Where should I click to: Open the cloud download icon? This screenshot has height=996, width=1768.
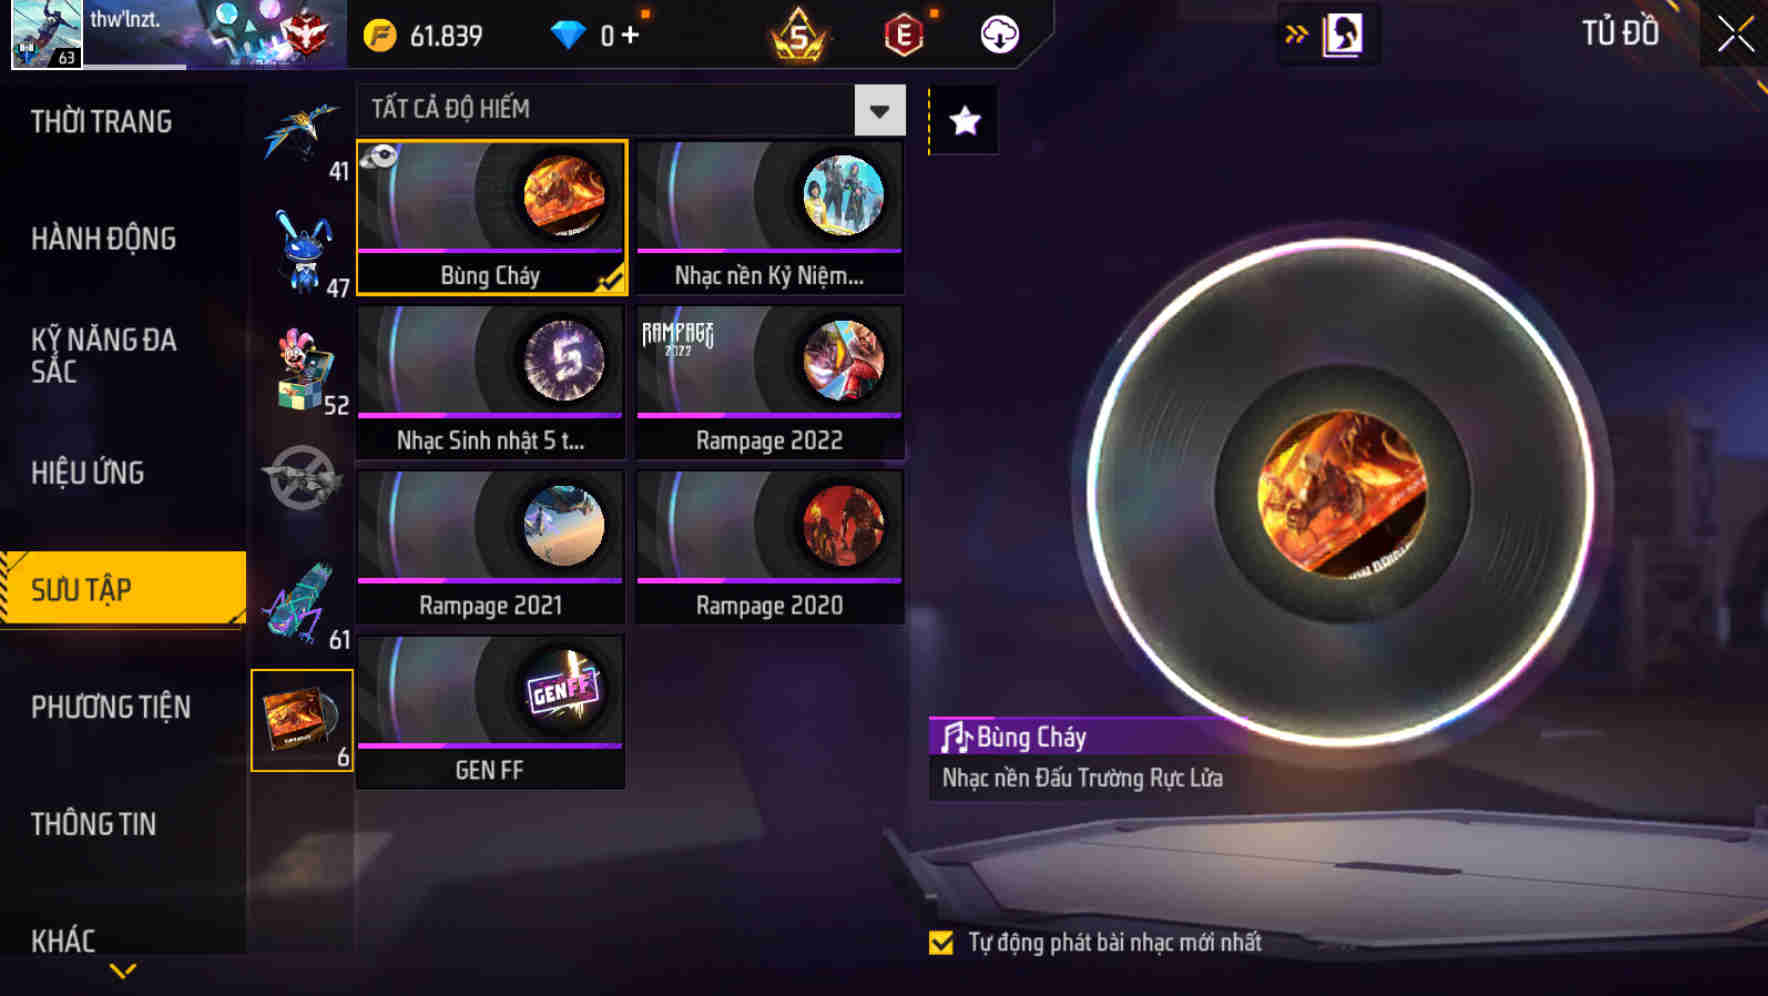pos(999,35)
